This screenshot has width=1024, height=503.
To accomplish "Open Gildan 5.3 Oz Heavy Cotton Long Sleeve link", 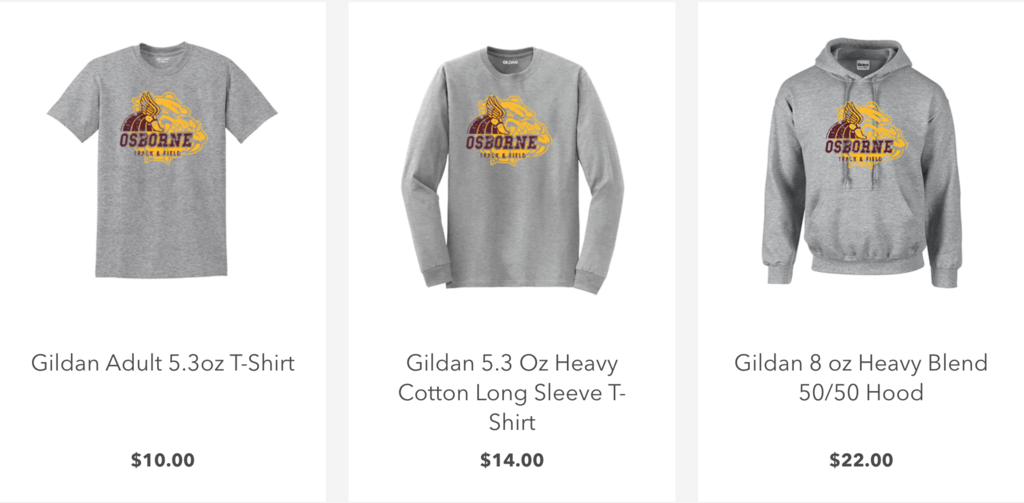I will coord(512,392).
